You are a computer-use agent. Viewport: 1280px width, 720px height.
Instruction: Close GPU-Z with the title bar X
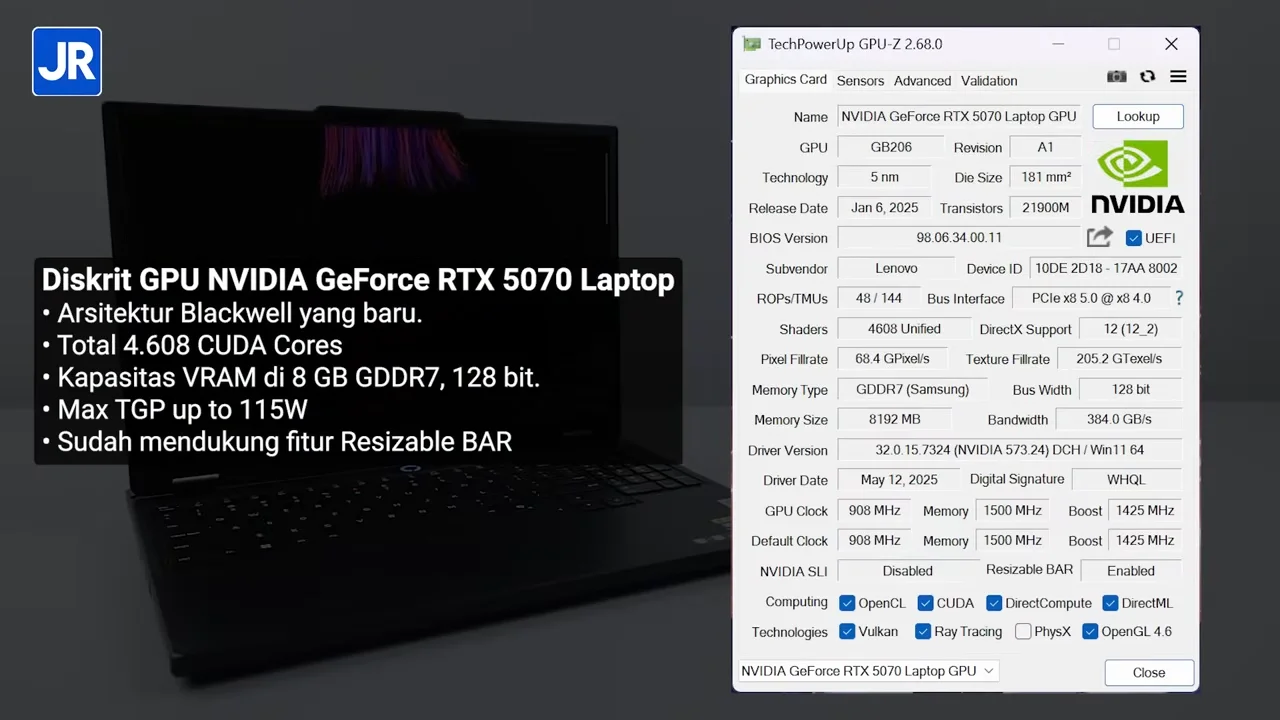pos(1171,44)
